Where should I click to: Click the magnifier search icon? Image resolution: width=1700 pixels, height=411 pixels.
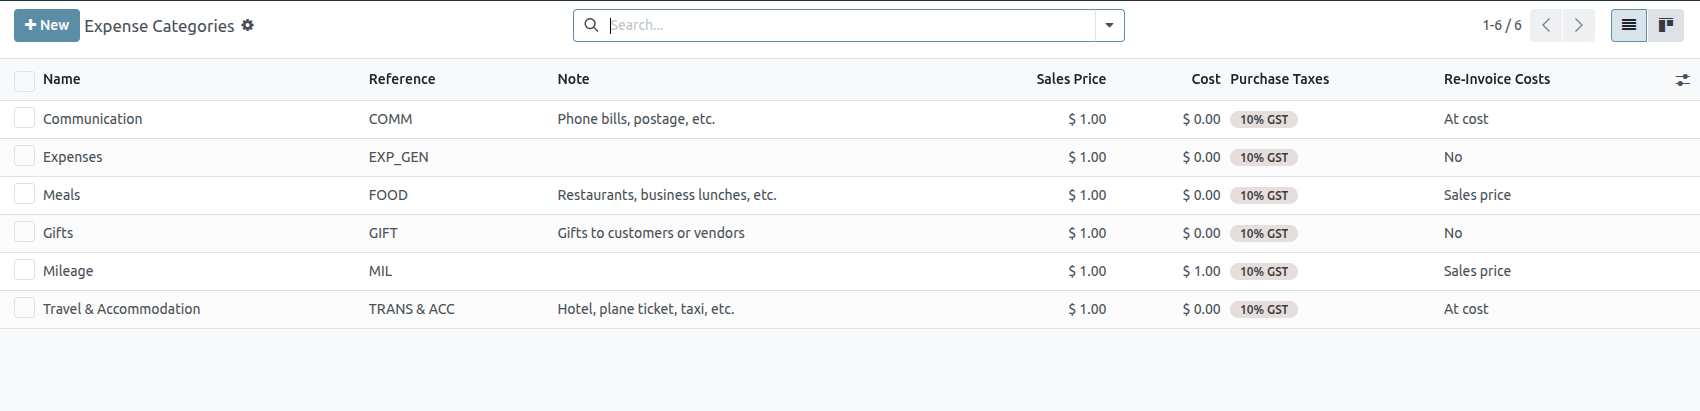coord(591,25)
